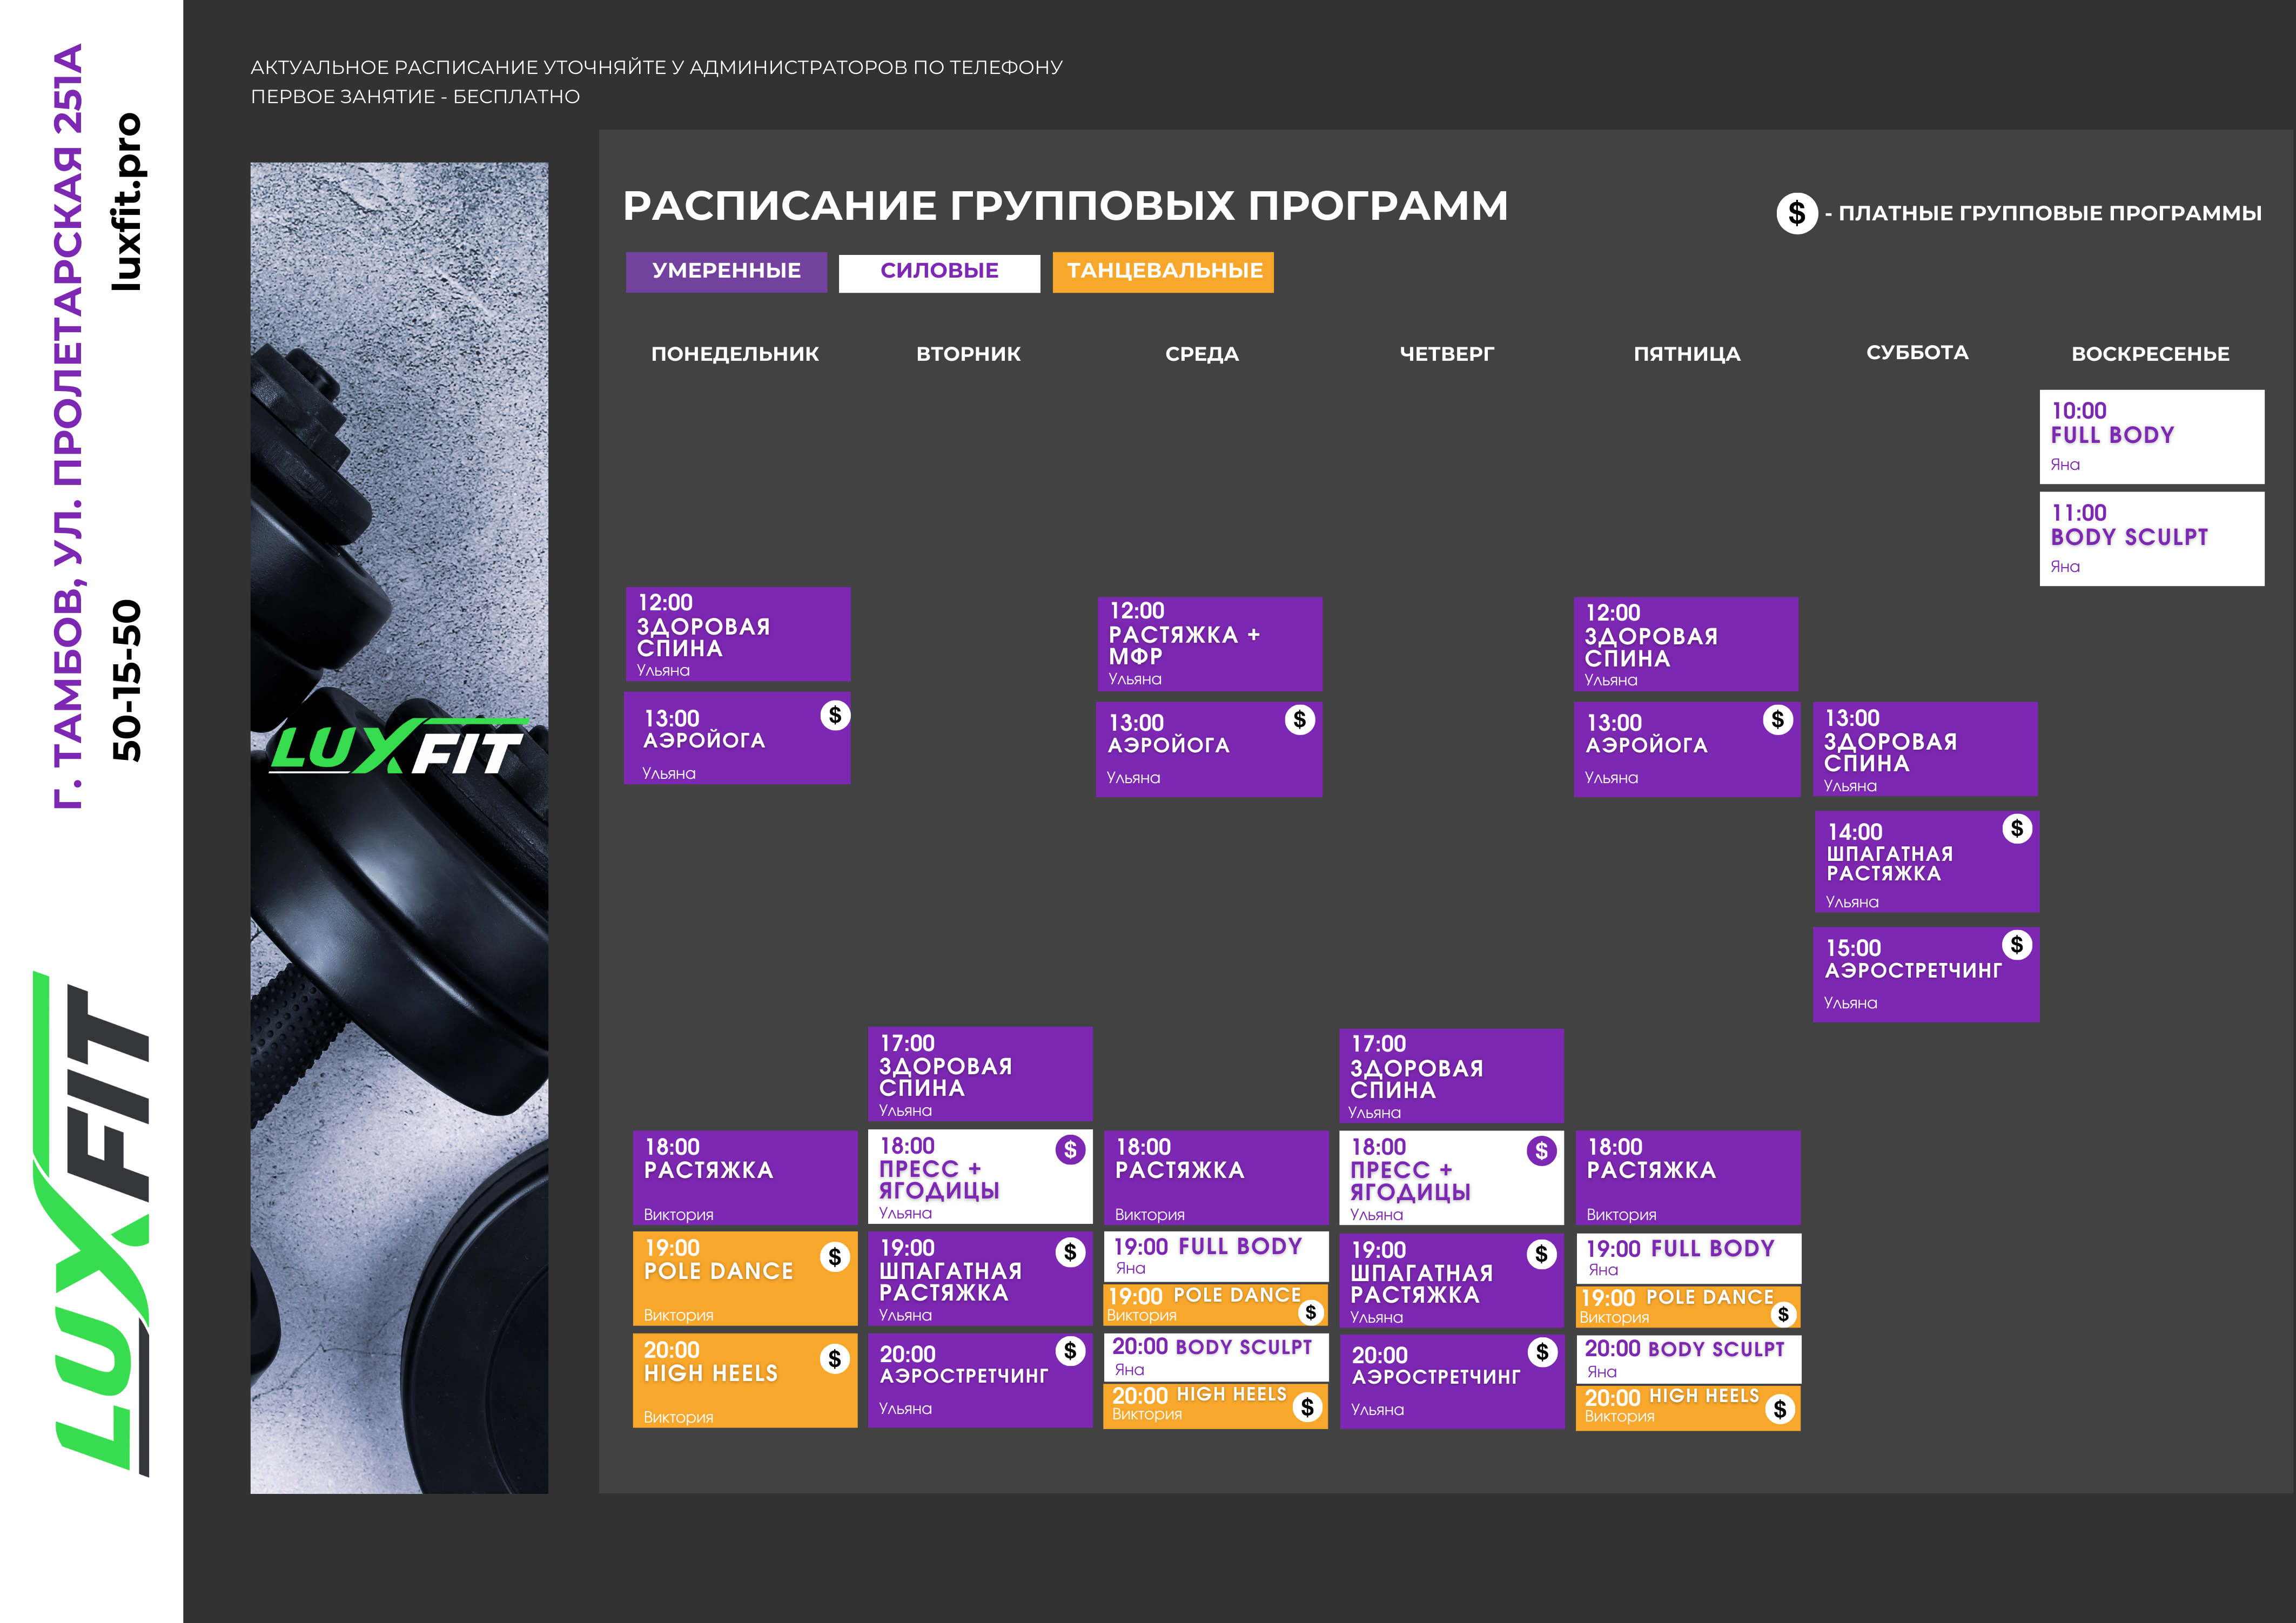Click dollar icon on Tuesday 18:00 Пресс + ягодицы
The width and height of the screenshot is (2296, 1623).
[x=1070, y=1150]
